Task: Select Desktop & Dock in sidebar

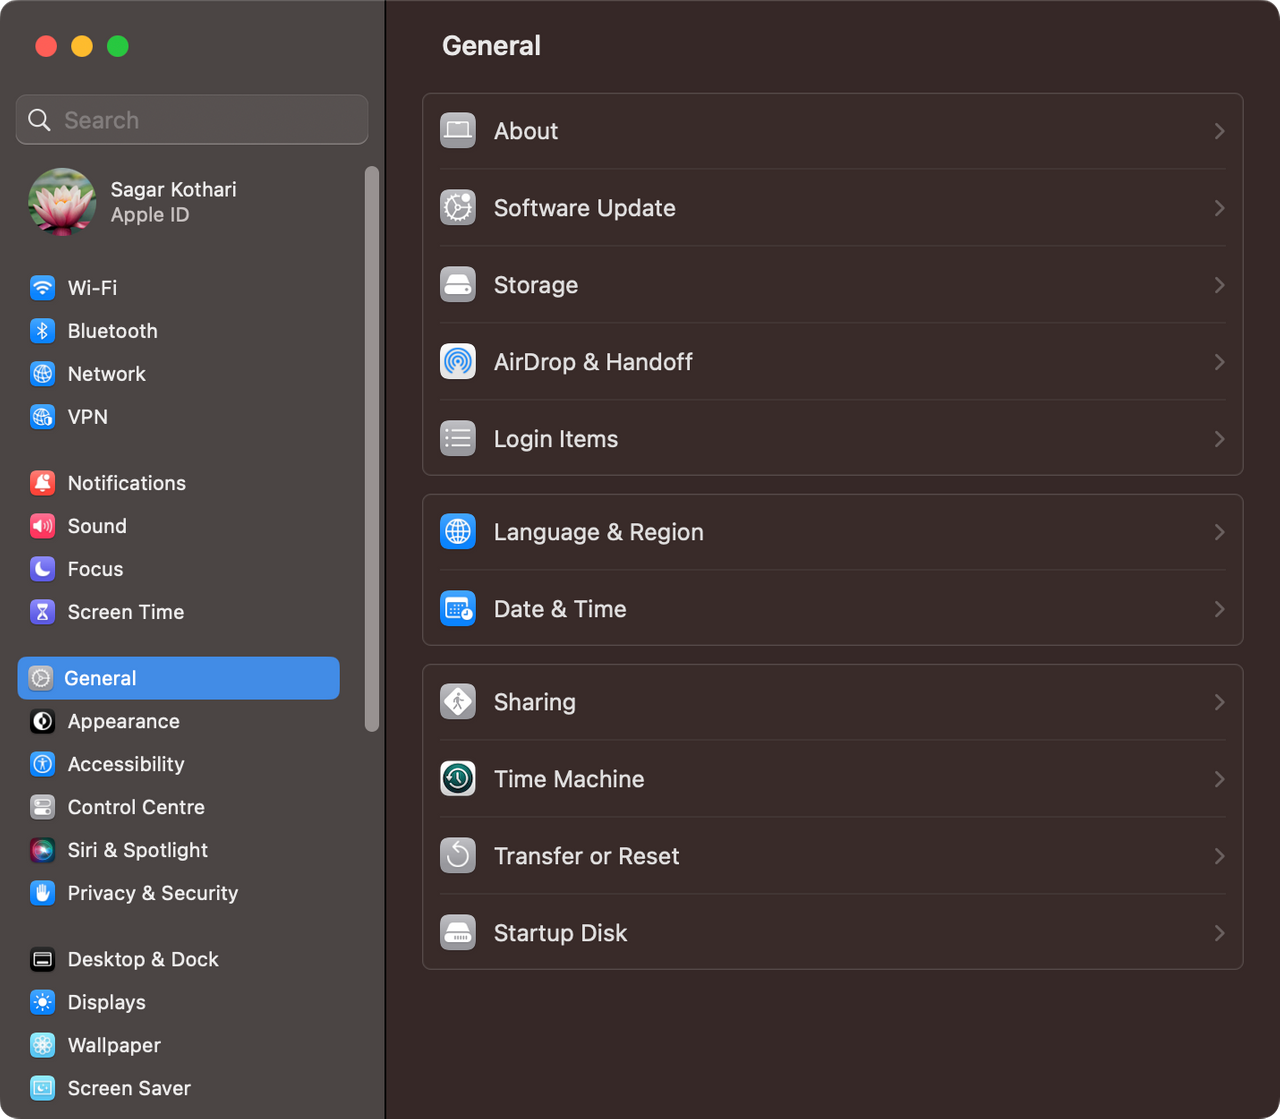Action: (142, 959)
